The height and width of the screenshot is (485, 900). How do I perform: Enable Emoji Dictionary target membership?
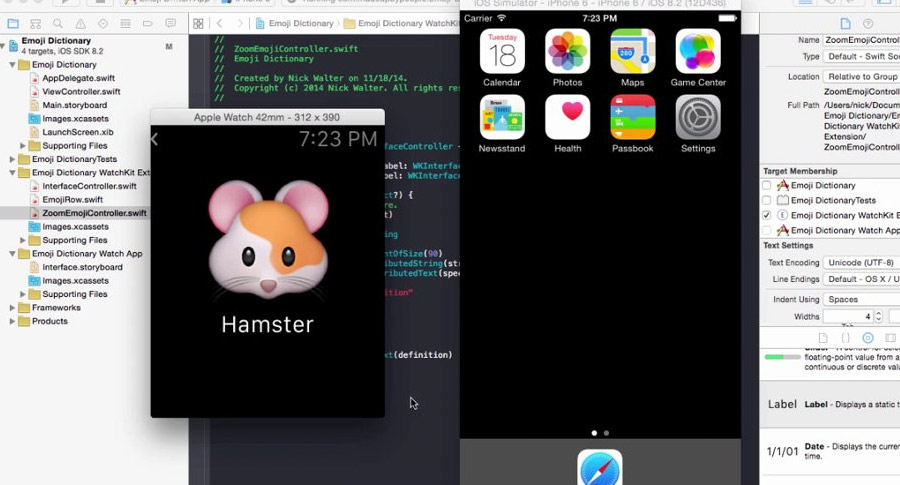pos(766,185)
